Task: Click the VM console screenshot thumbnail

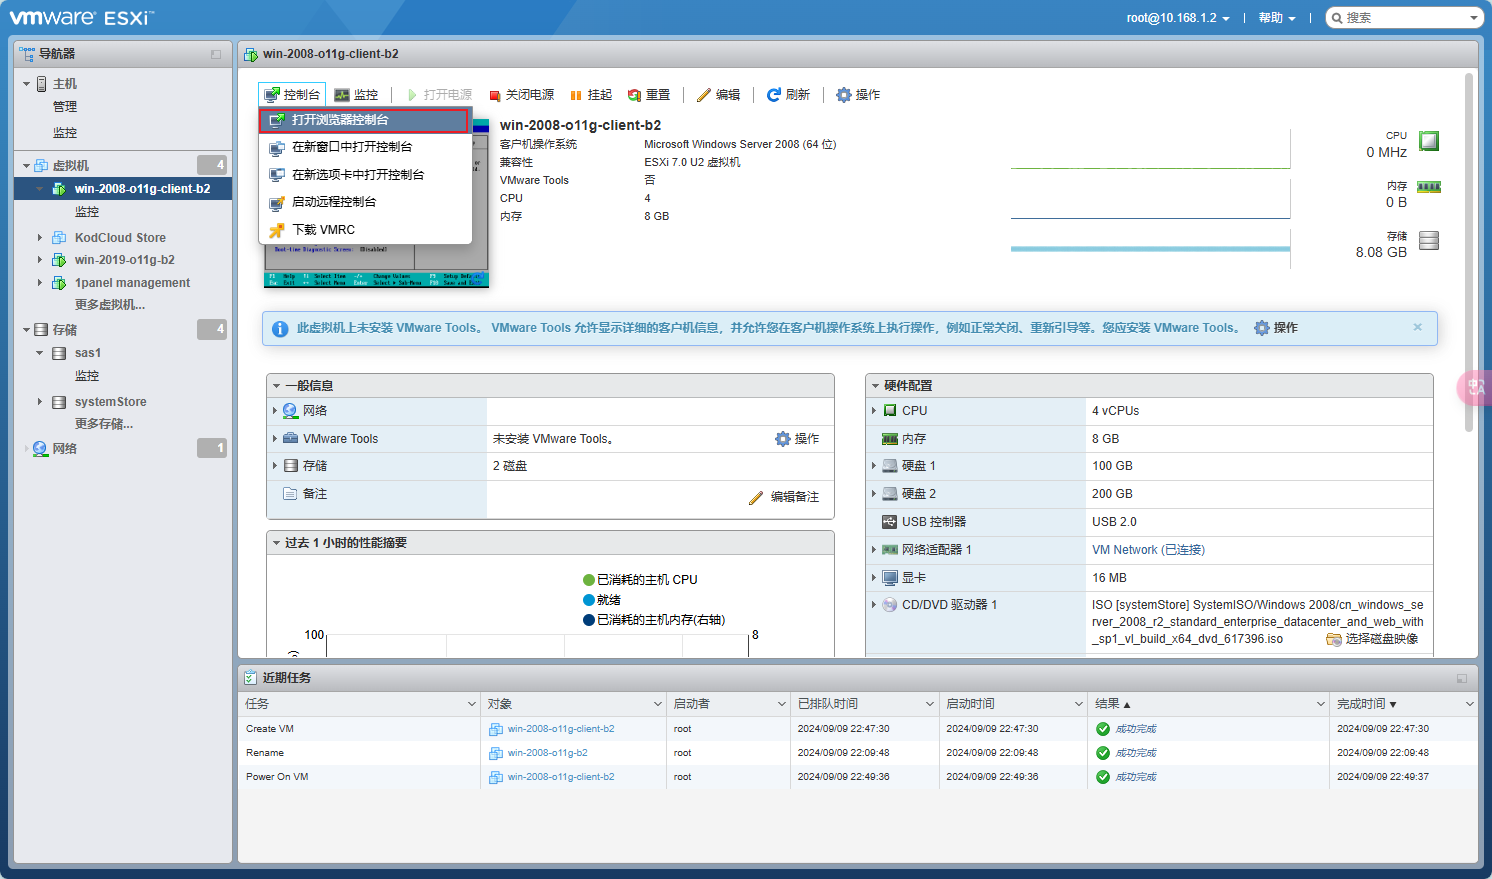Action: (376, 204)
